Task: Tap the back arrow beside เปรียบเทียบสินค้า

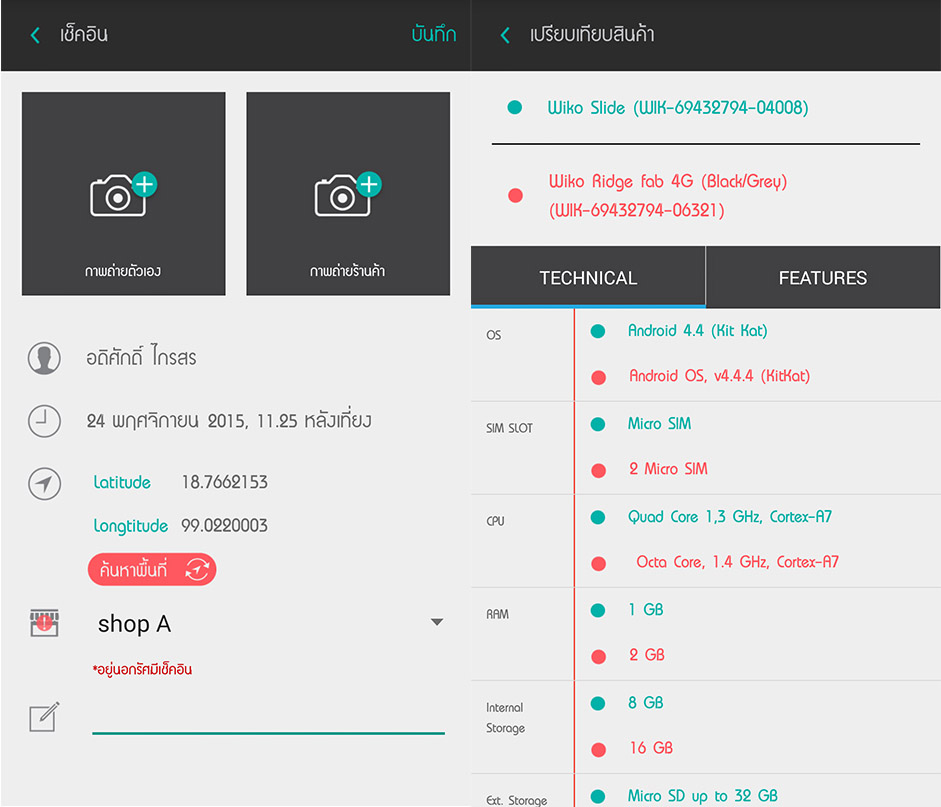Action: [505, 35]
